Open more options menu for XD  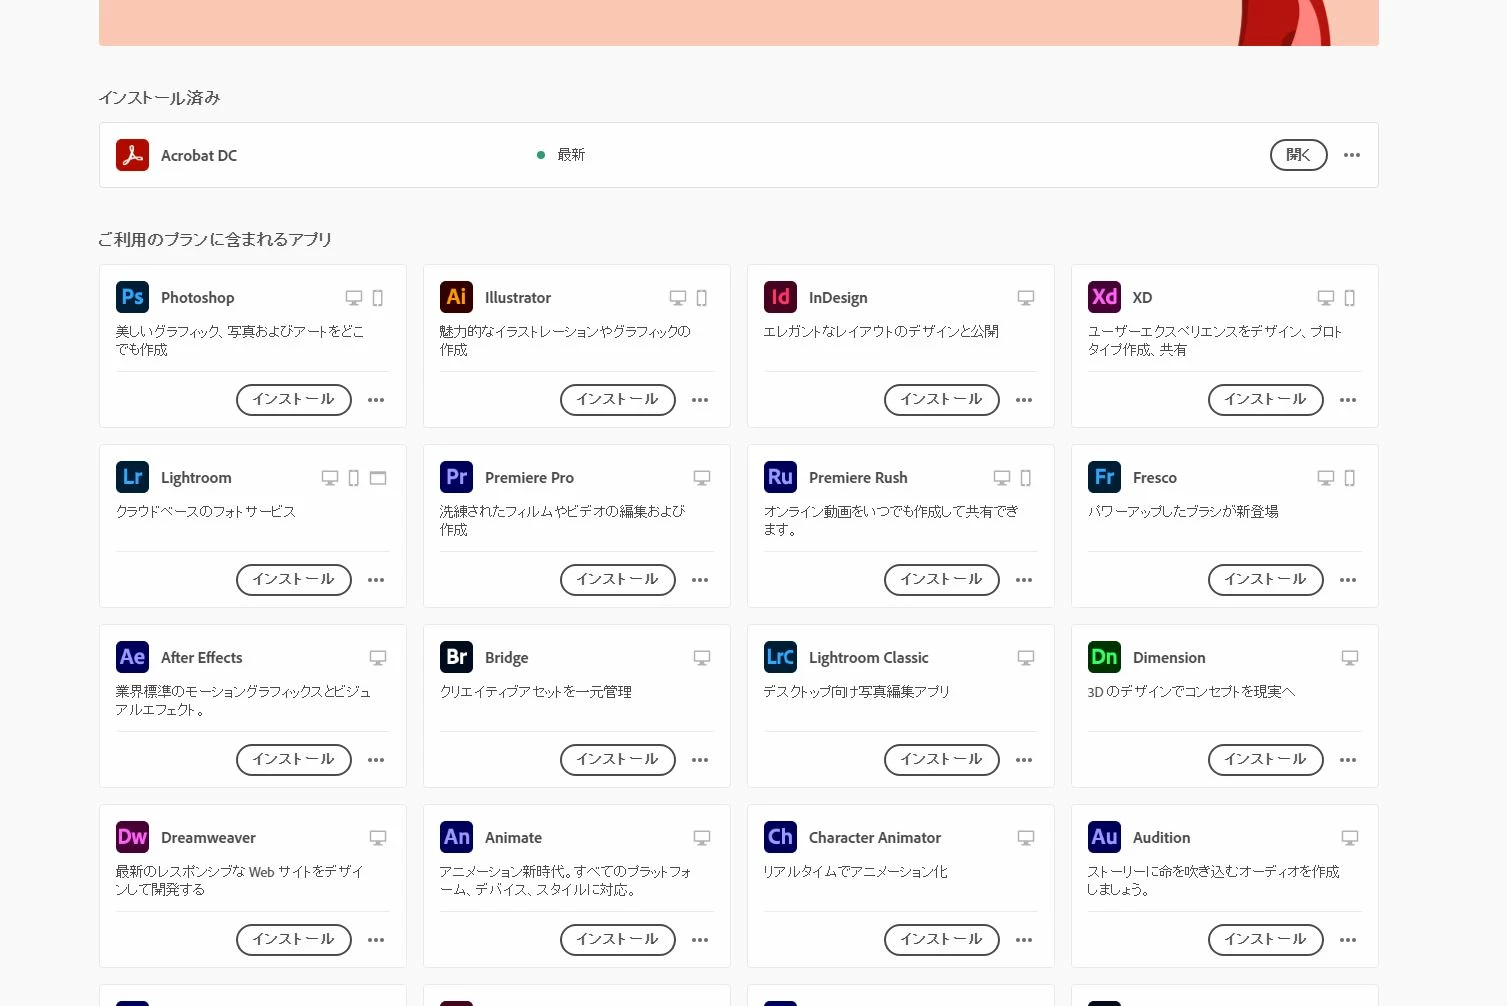[x=1348, y=400]
